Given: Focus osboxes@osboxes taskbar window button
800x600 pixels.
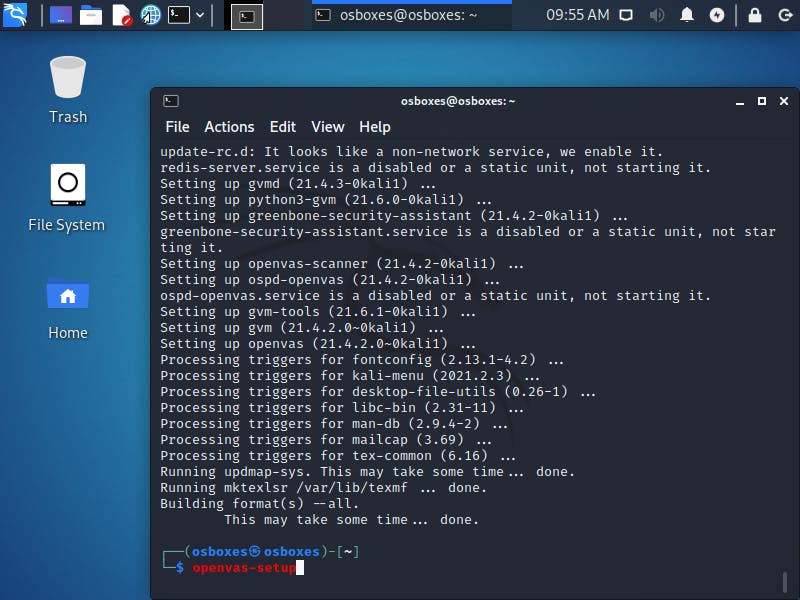Looking at the screenshot, I should pyautogui.click(x=412, y=15).
